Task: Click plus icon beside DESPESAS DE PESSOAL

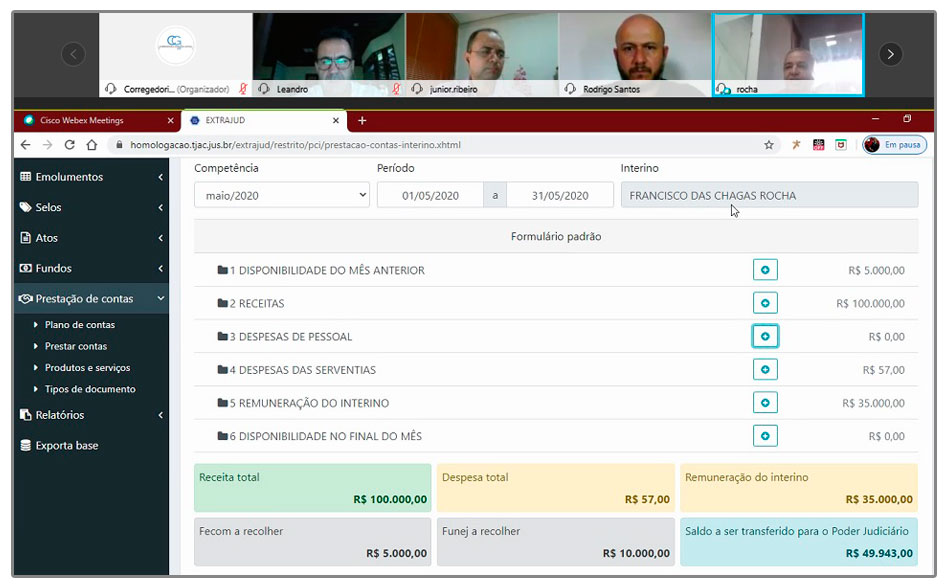Action: (765, 336)
